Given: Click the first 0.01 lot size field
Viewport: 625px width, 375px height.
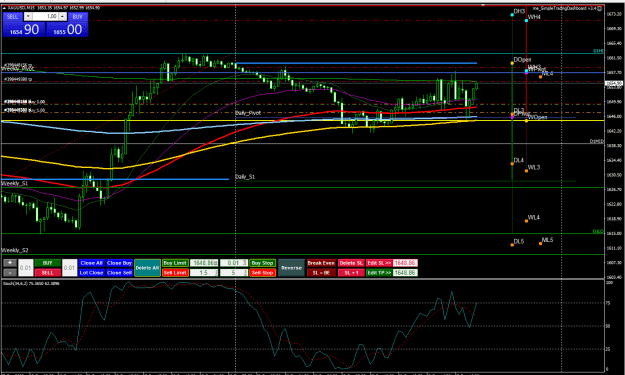Looking at the screenshot, I should [26, 268].
